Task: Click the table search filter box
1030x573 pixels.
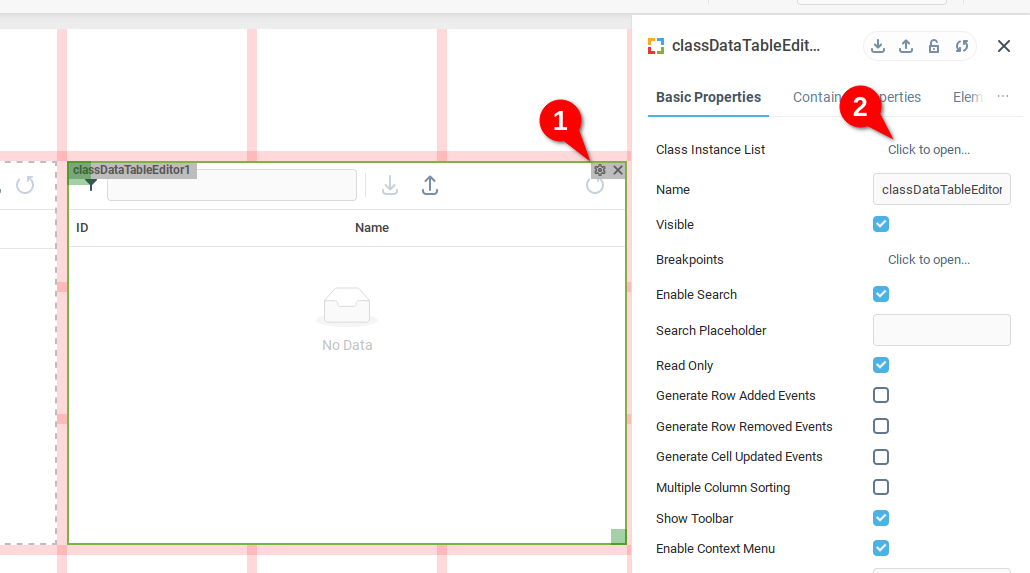Action: coord(232,185)
